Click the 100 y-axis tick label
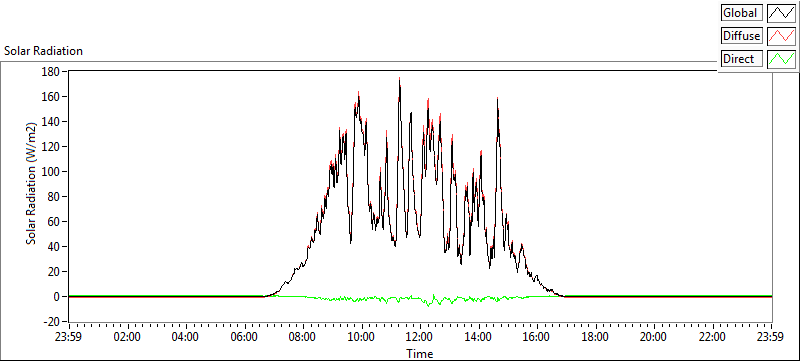 (52, 171)
